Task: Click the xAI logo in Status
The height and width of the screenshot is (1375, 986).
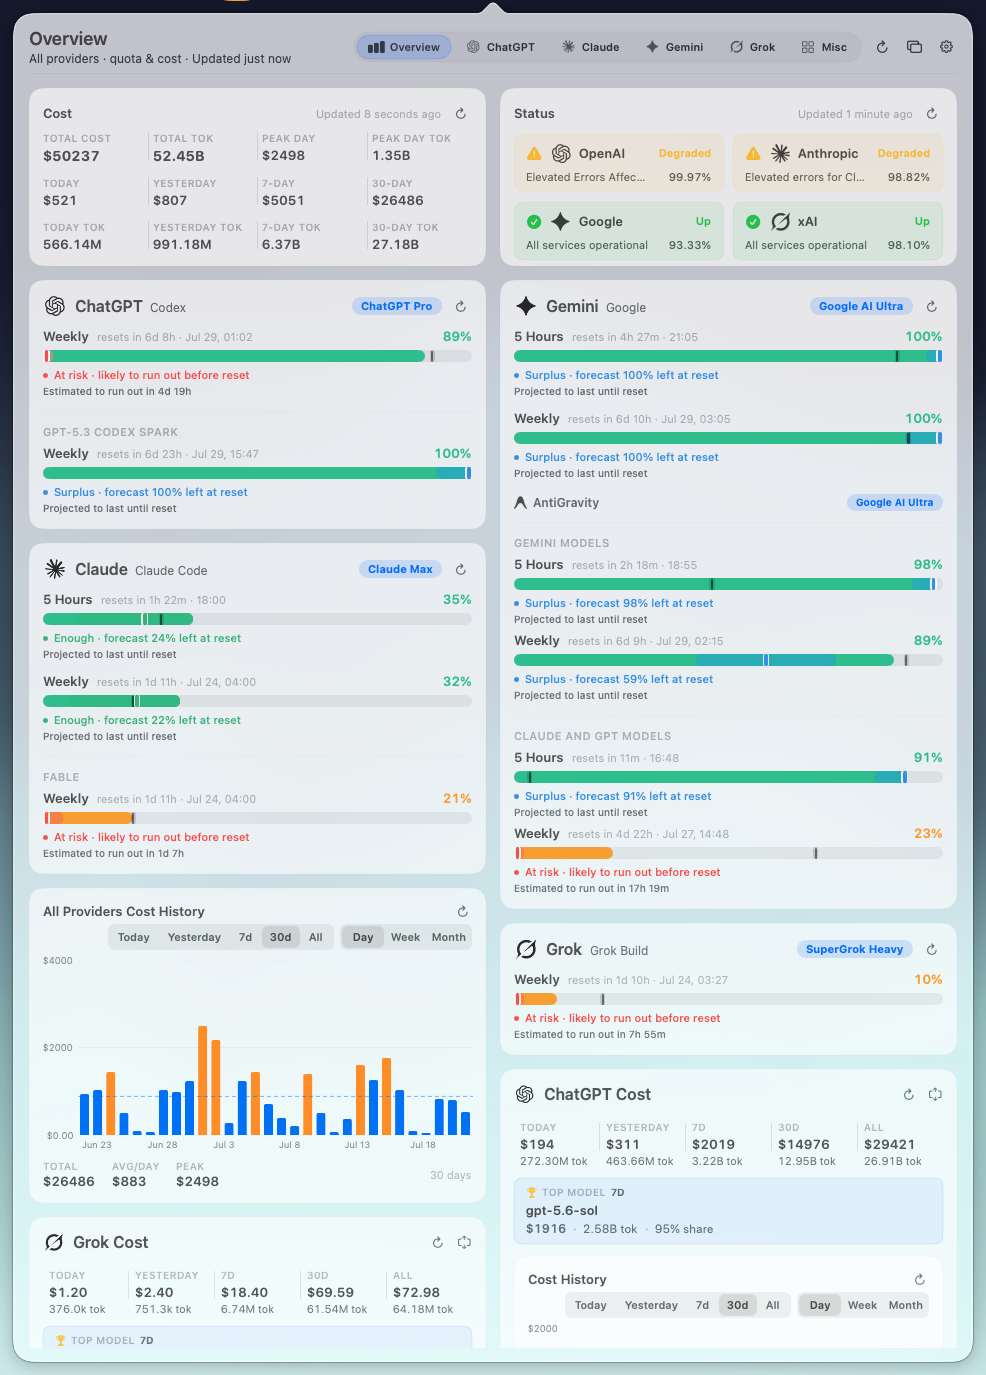Action: coord(781,222)
